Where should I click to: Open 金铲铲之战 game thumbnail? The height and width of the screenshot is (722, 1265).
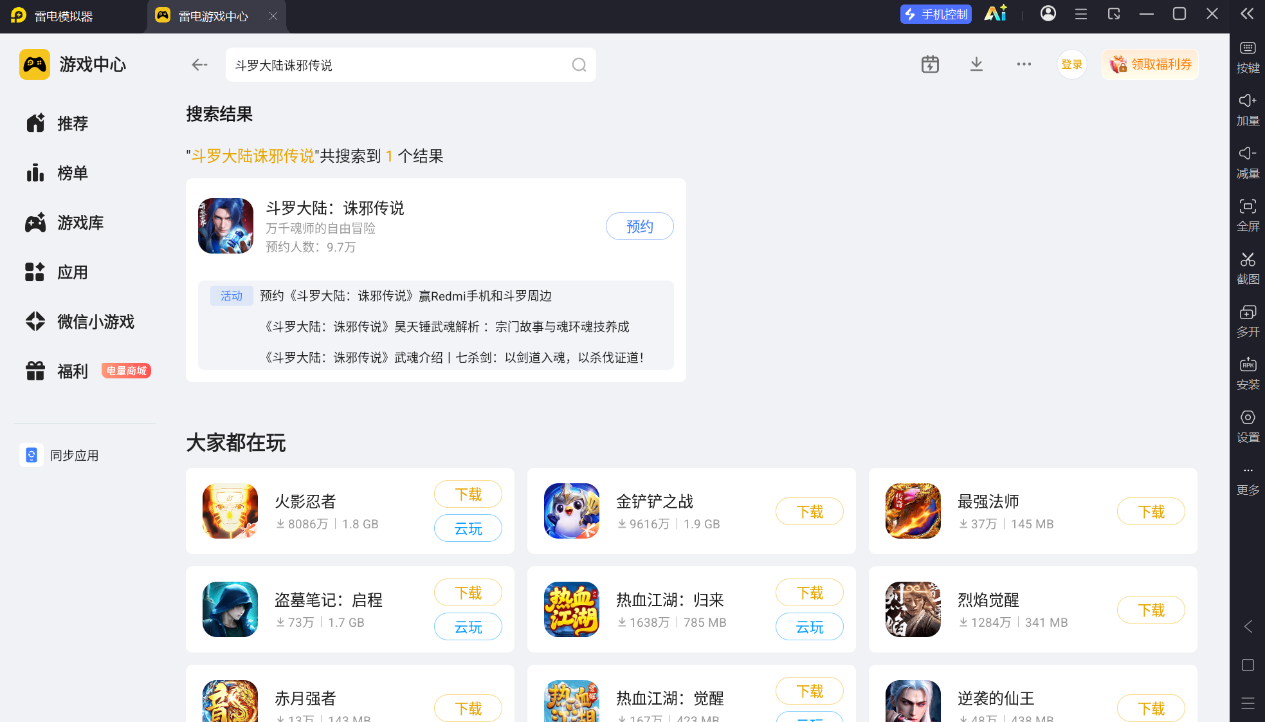pos(572,511)
